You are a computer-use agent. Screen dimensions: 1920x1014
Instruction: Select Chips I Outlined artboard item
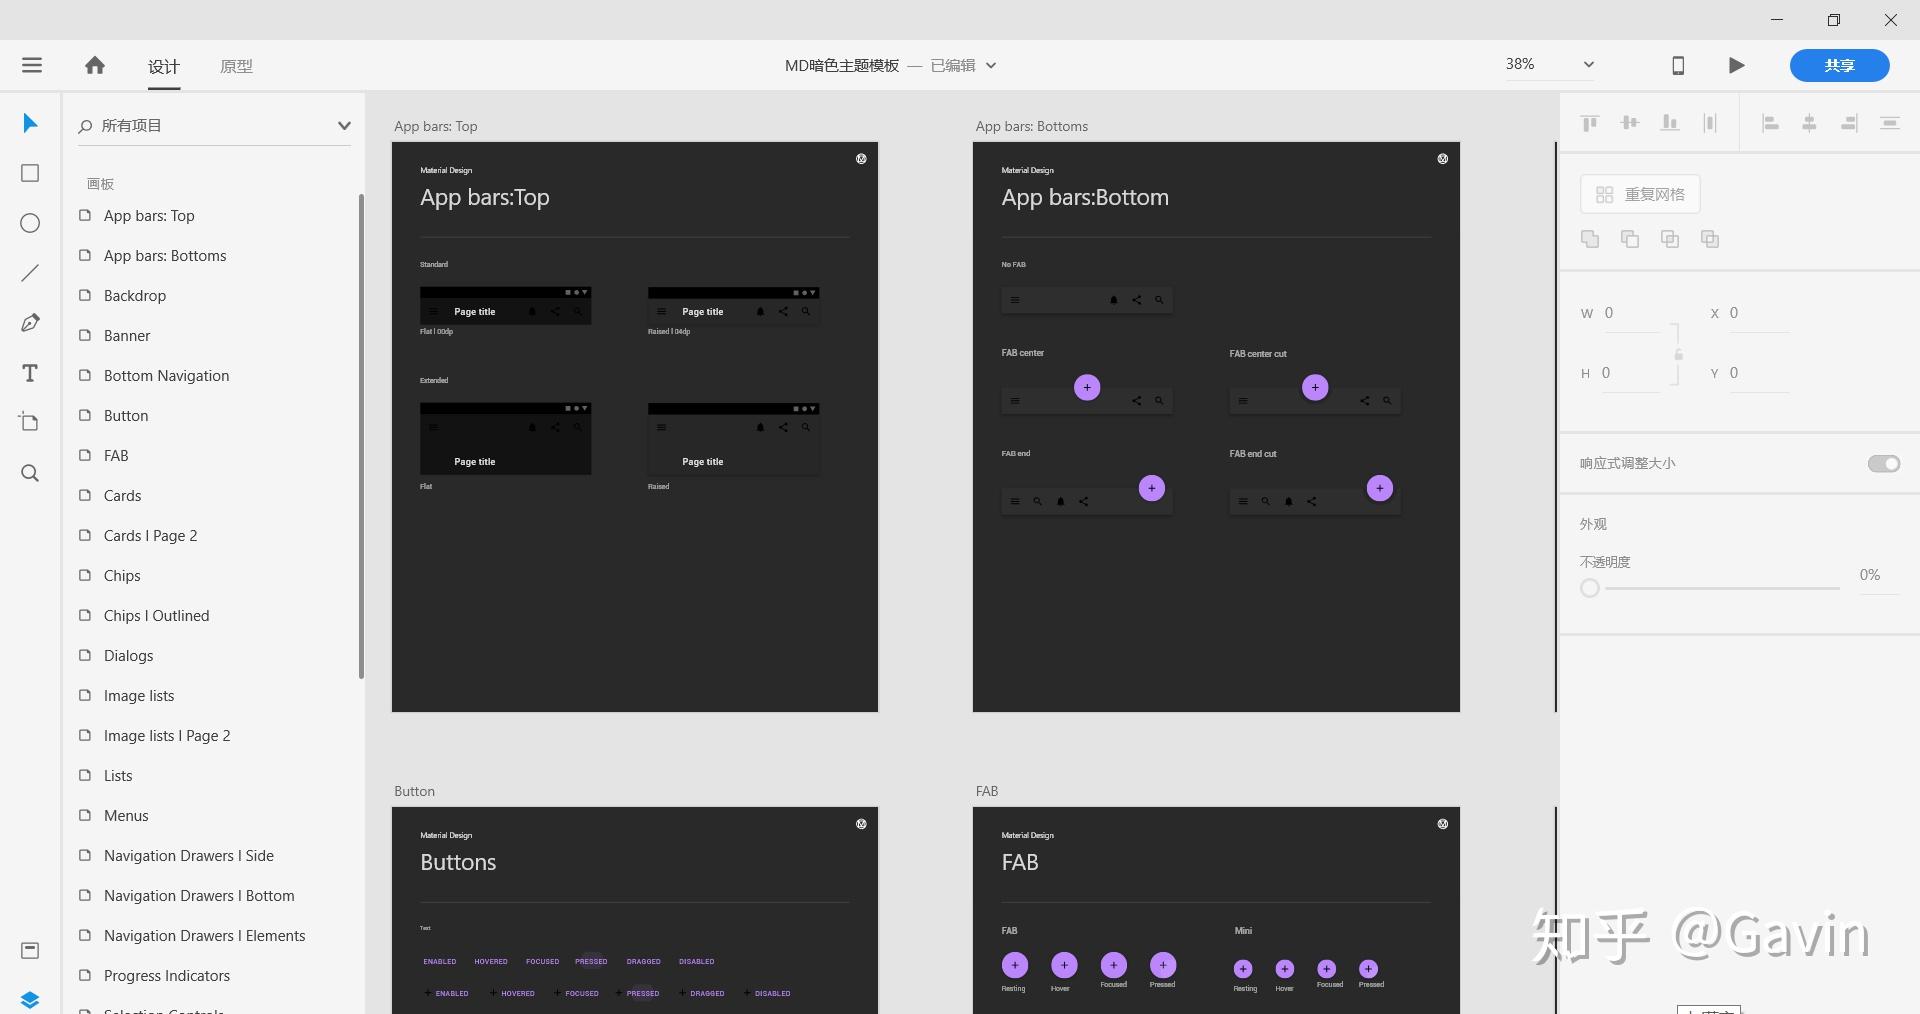pyautogui.click(x=156, y=616)
